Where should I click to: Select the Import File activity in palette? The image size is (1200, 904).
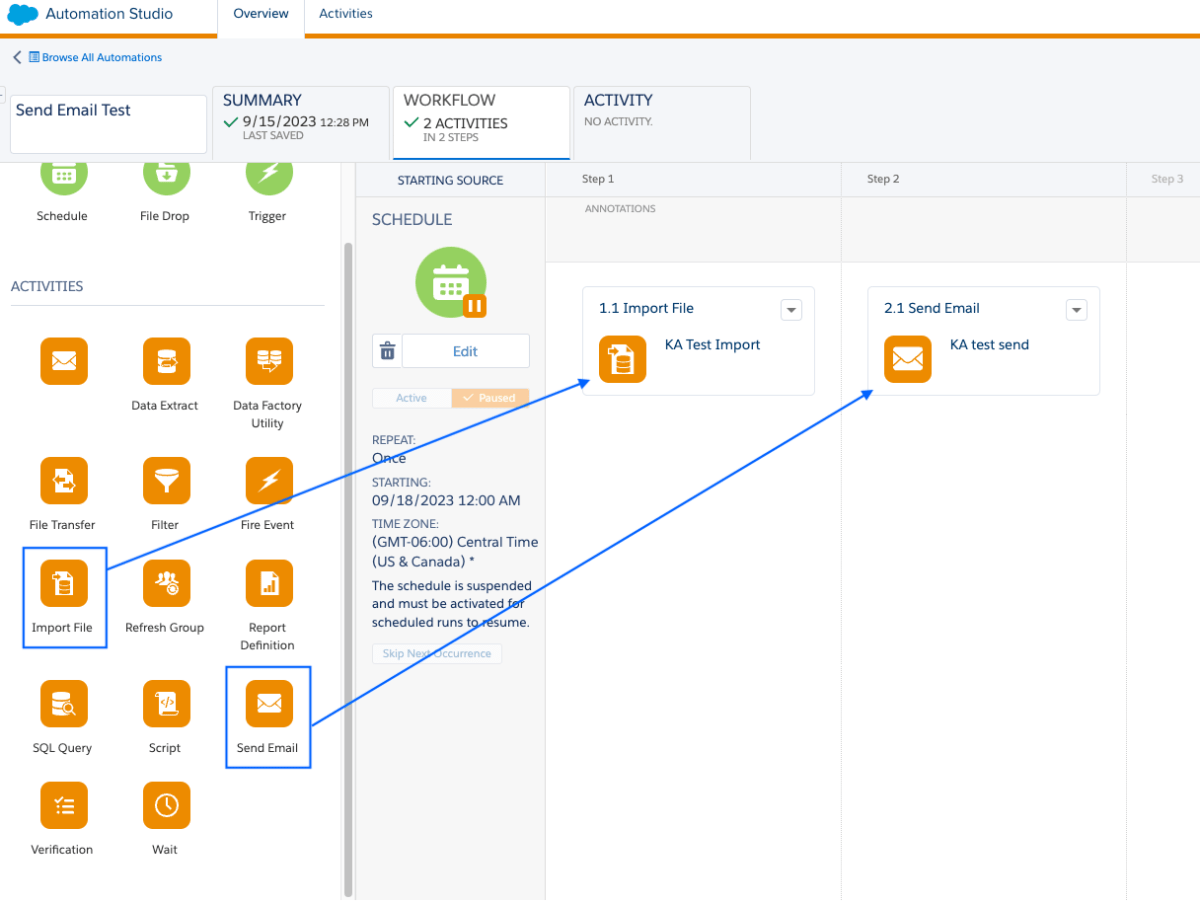pos(64,583)
